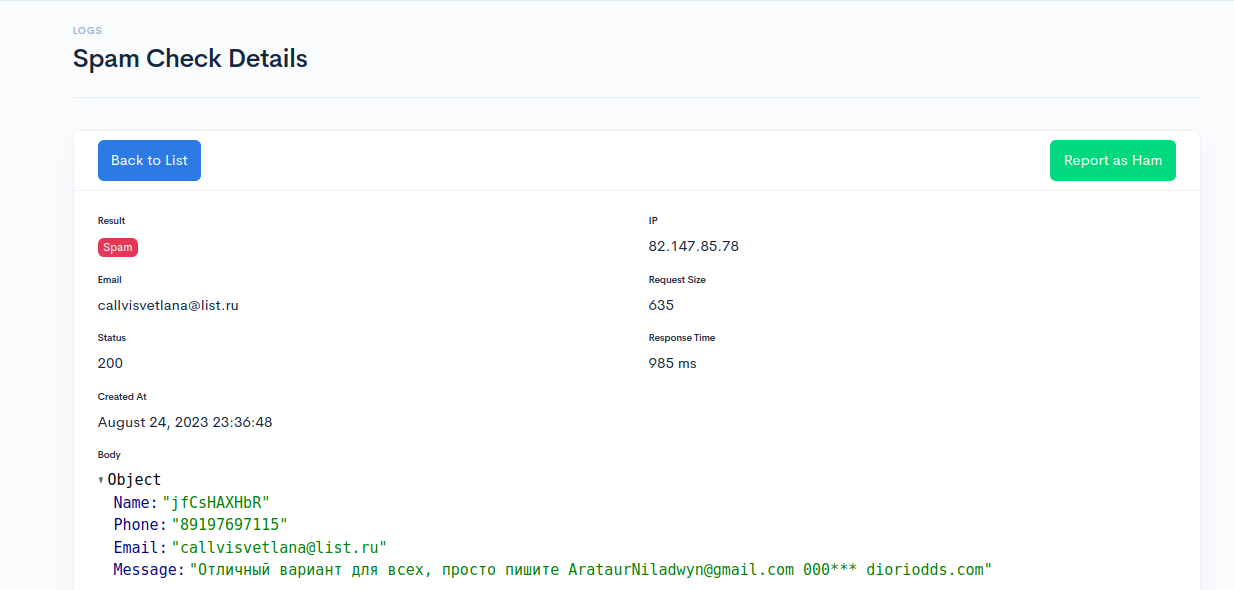Select the email callvisvetlana@list.ru

[x=167, y=305]
